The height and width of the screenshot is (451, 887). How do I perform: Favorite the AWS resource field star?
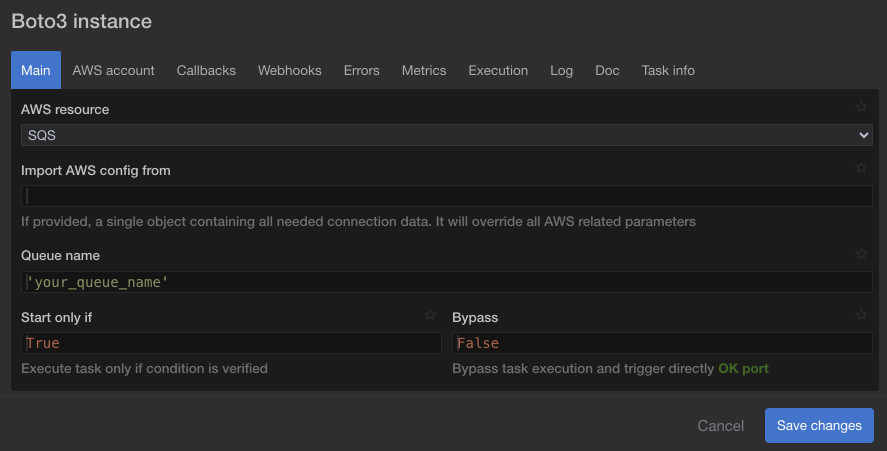(x=861, y=106)
